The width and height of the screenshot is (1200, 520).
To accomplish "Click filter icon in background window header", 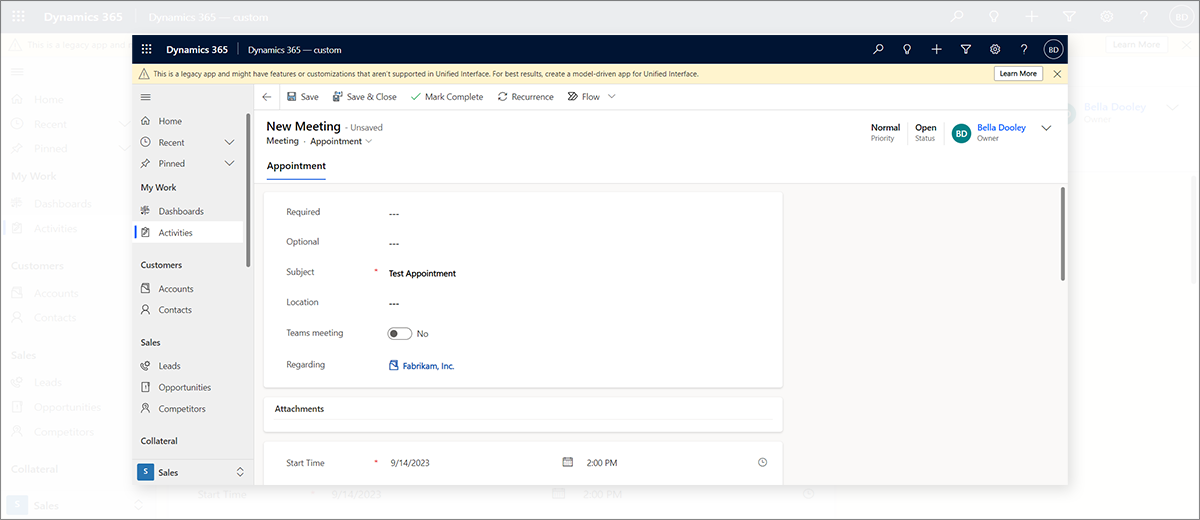I will pos(1069,16).
